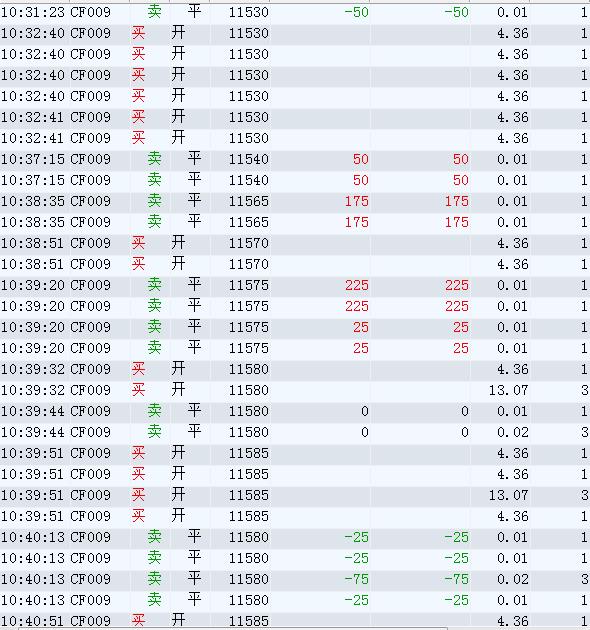The image size is (590, 630).
Task: Select the first 10:39:20 row with profit 225
Action: (x=295, y=285)
